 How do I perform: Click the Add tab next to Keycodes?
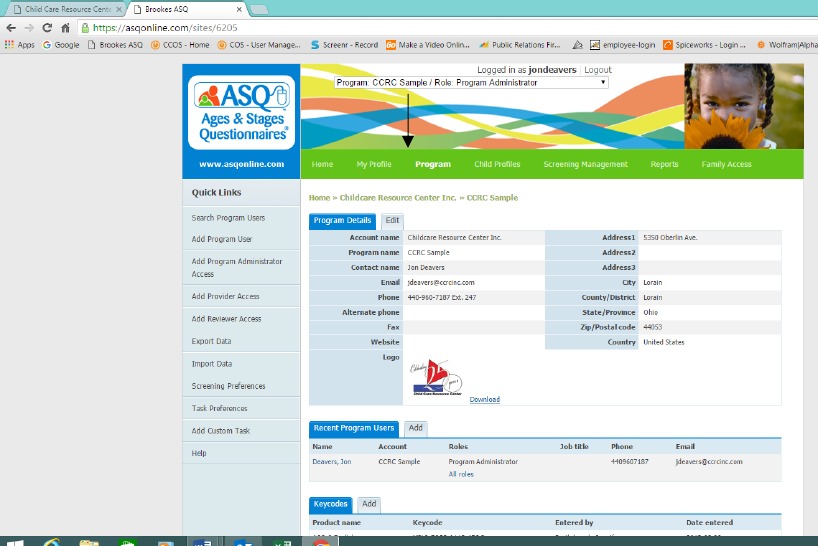(369, 505)
